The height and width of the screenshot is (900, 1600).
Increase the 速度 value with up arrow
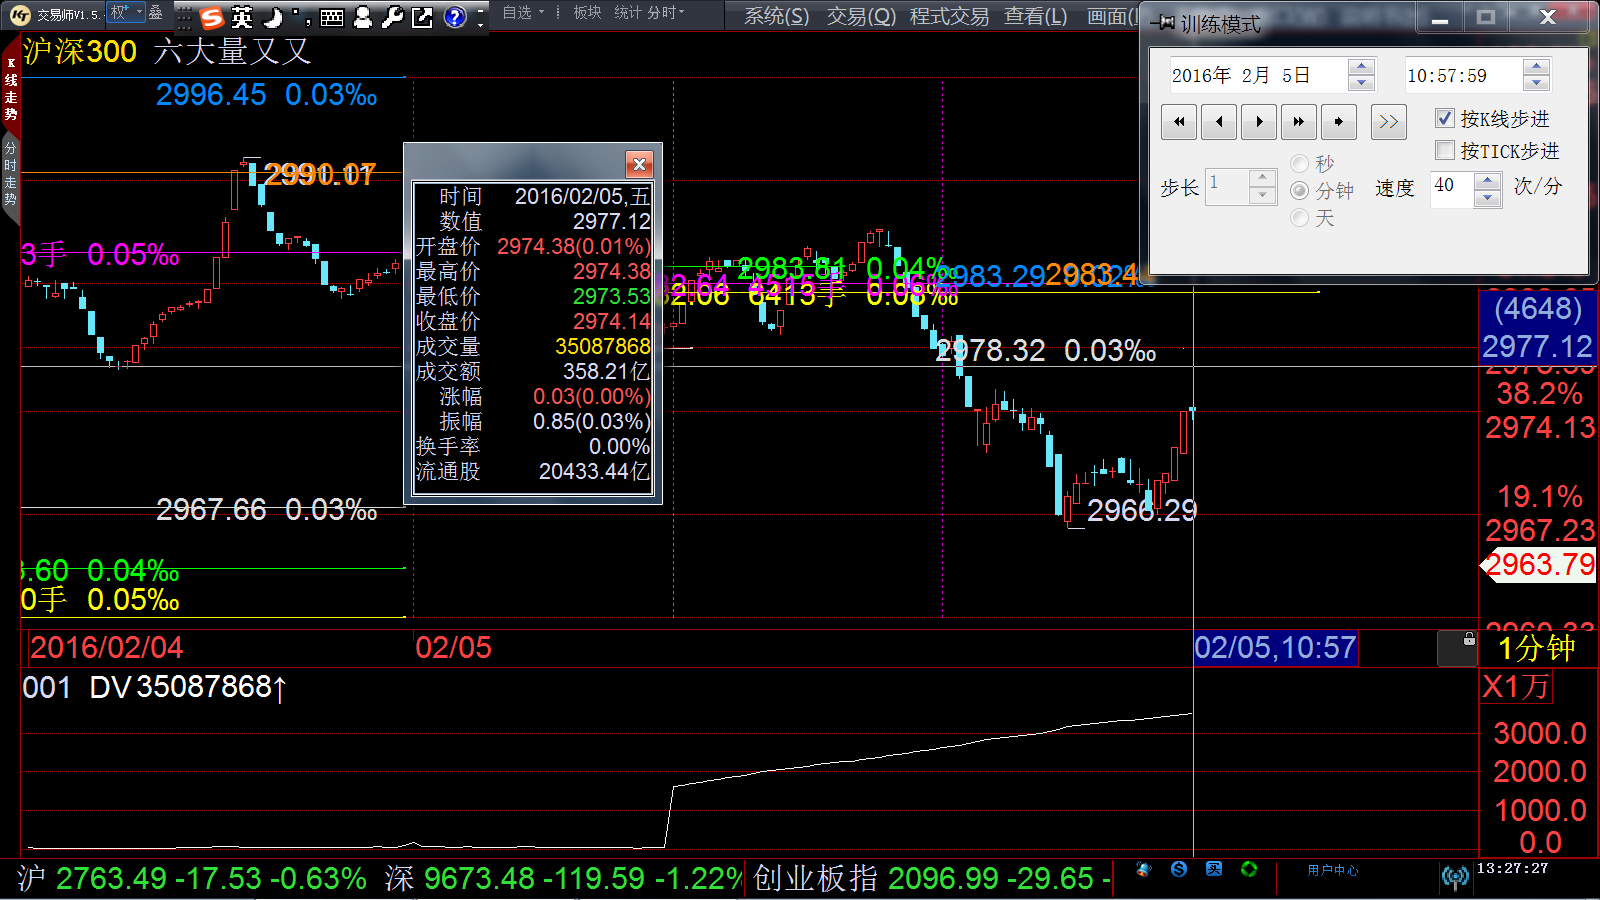(x=1488, y=180)
